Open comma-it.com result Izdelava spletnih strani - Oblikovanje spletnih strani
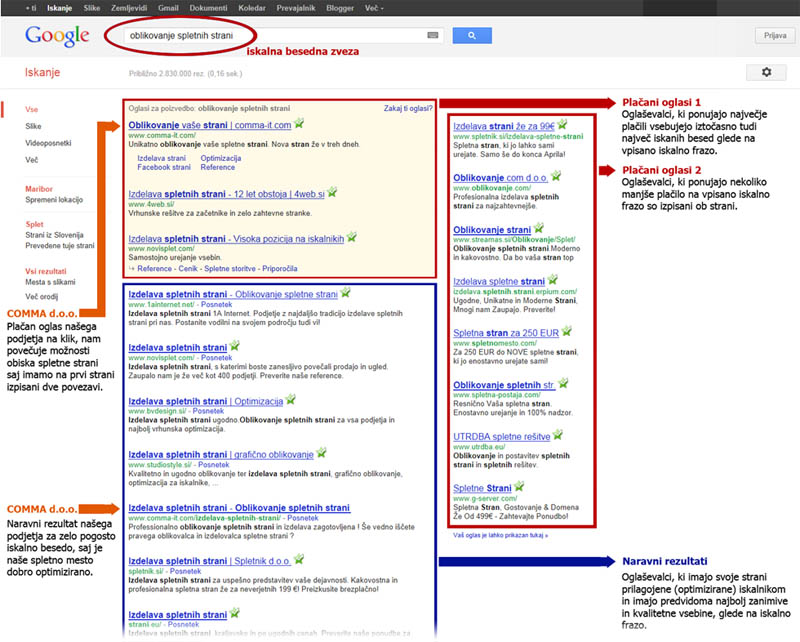This screenshot has height=642, width=800. 239,508
